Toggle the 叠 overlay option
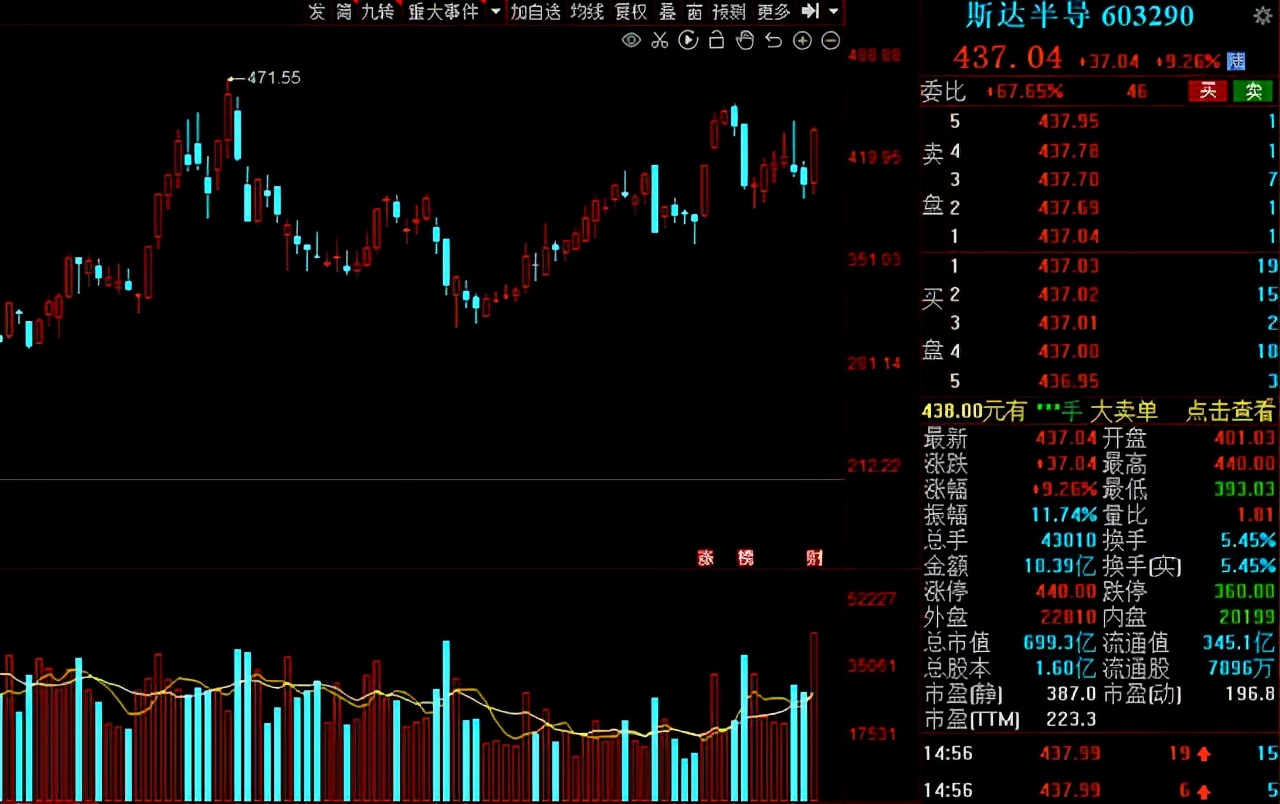 click(x=668, y=11)
